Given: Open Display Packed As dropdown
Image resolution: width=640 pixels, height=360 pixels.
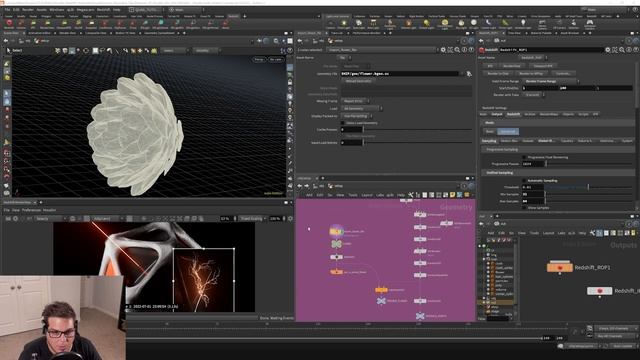Looking at the screenshot, I should tap(356, 116).
